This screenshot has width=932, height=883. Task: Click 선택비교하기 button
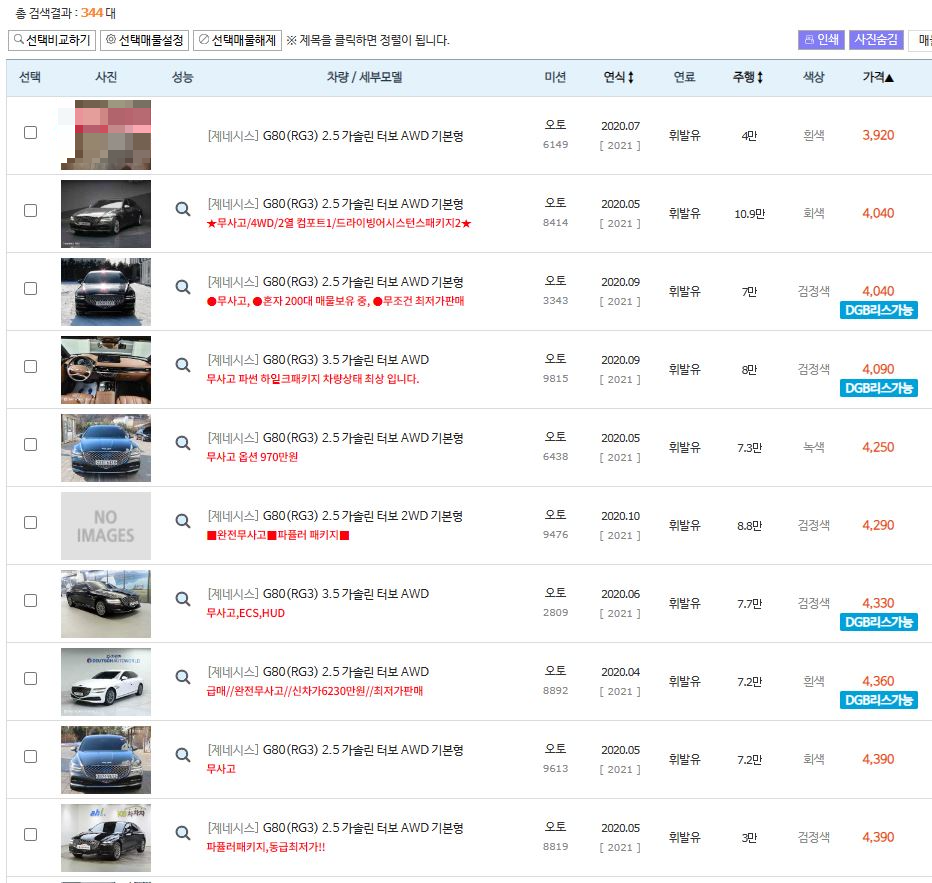point(52,40)
